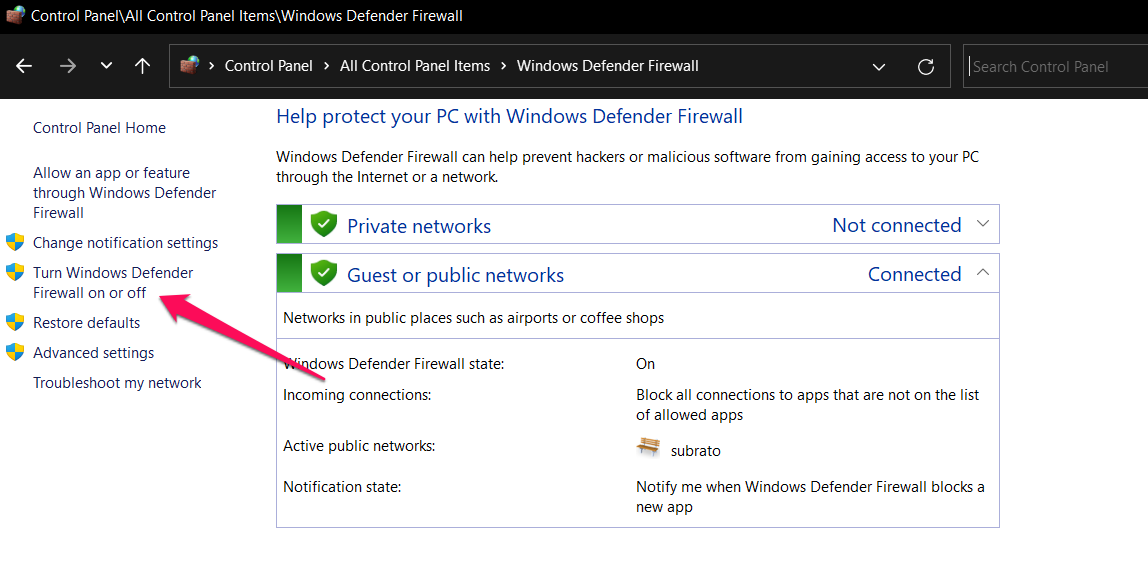
Task: Select Control Panel in the breadcrumb path
Action: [268, 66]
